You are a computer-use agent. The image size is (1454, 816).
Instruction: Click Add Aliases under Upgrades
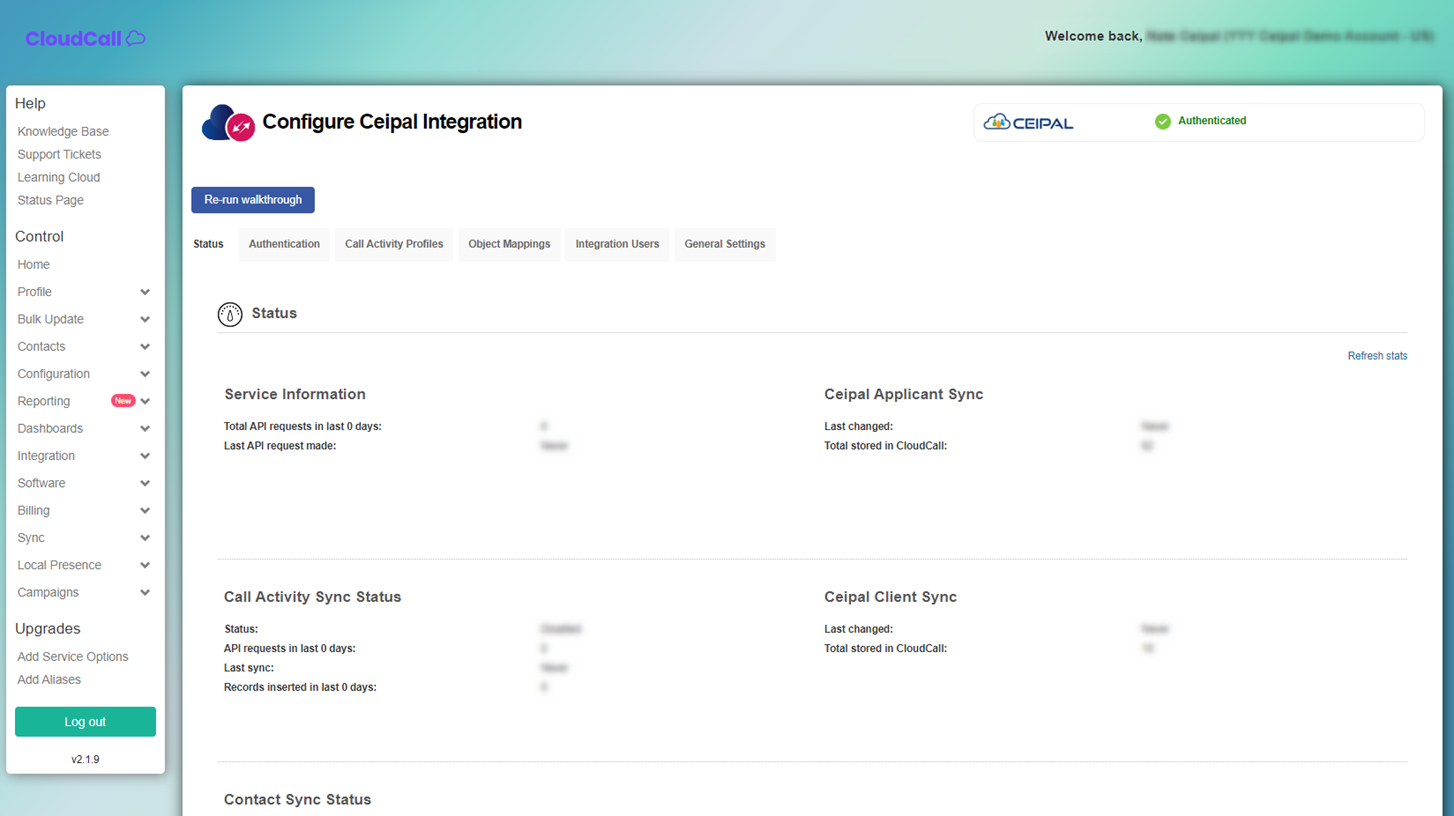pyautogui.click(x=49, y=680)
